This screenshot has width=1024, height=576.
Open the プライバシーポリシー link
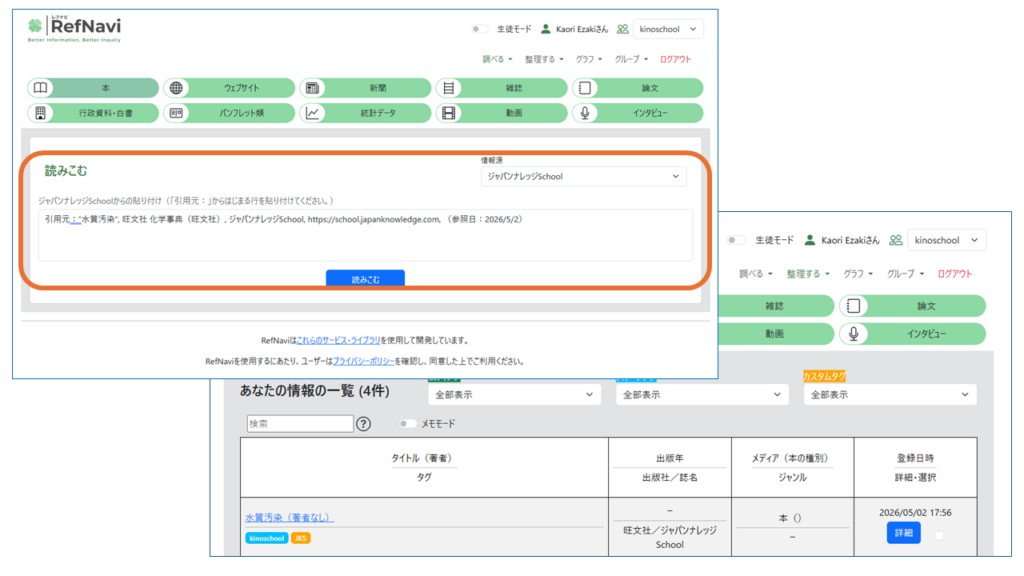[x=363, y=361]
